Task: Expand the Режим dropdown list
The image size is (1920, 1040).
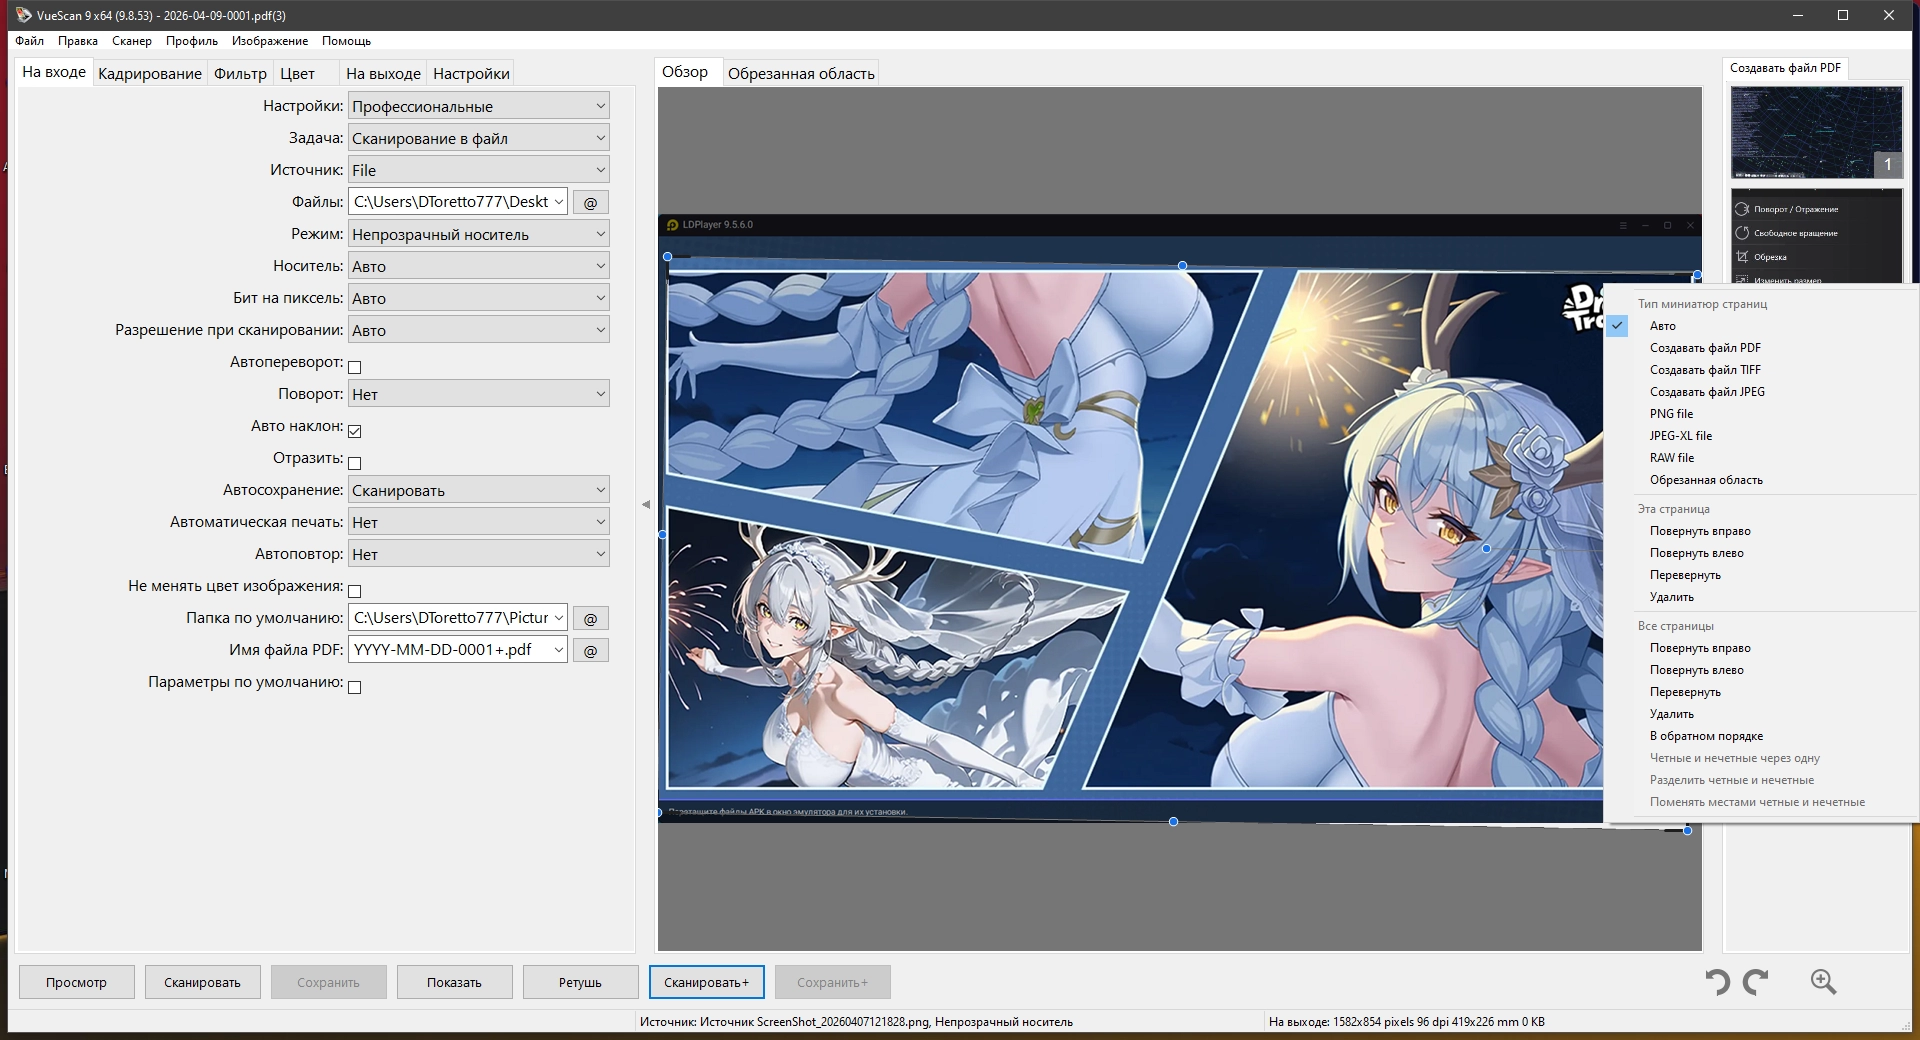Action: click(x=478, y=234)
